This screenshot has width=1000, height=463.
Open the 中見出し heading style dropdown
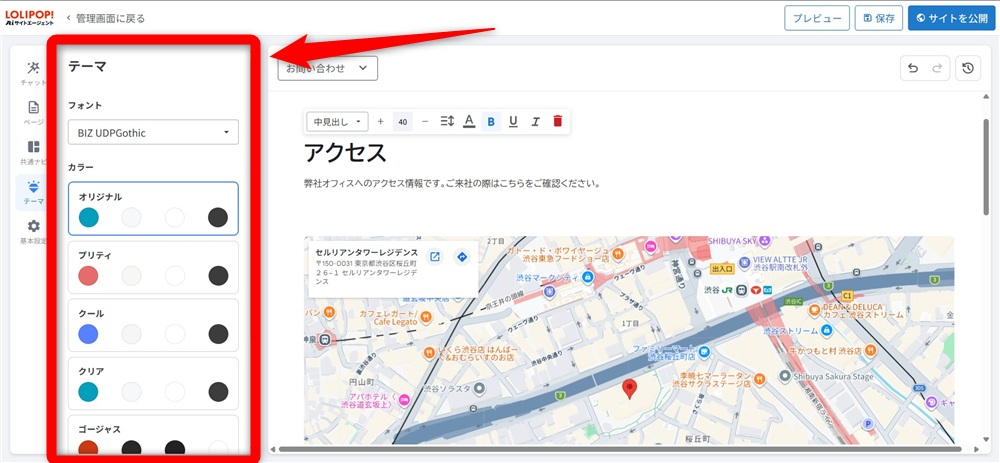click(x=337, y=121)
